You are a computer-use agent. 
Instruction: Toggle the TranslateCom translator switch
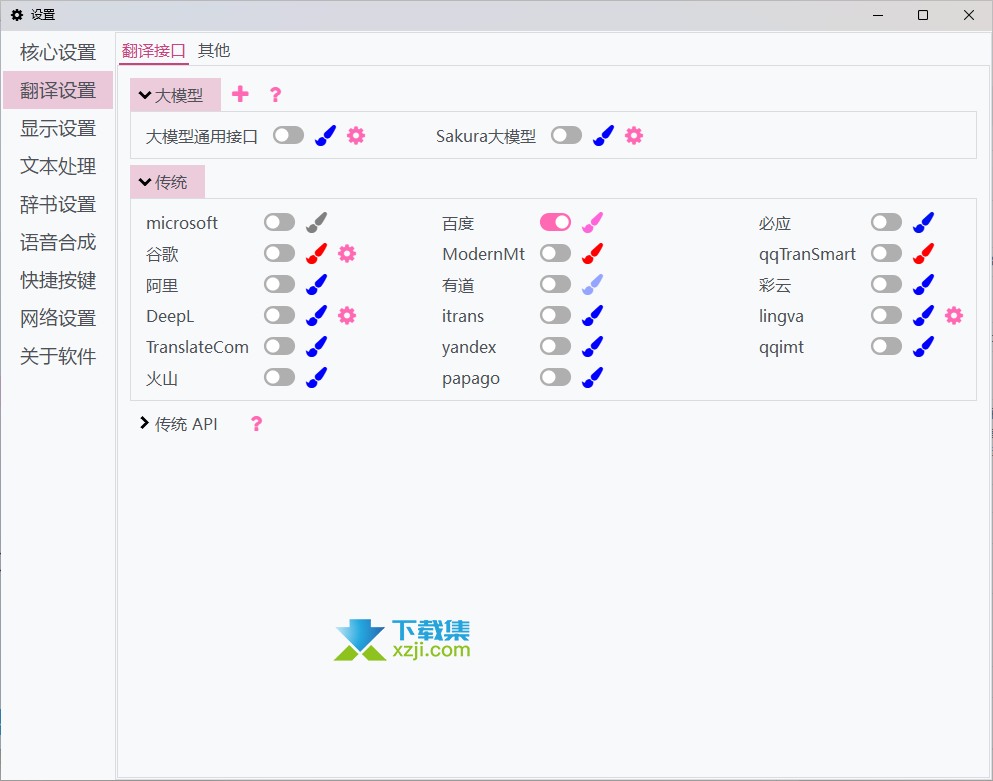coord(280,346)
